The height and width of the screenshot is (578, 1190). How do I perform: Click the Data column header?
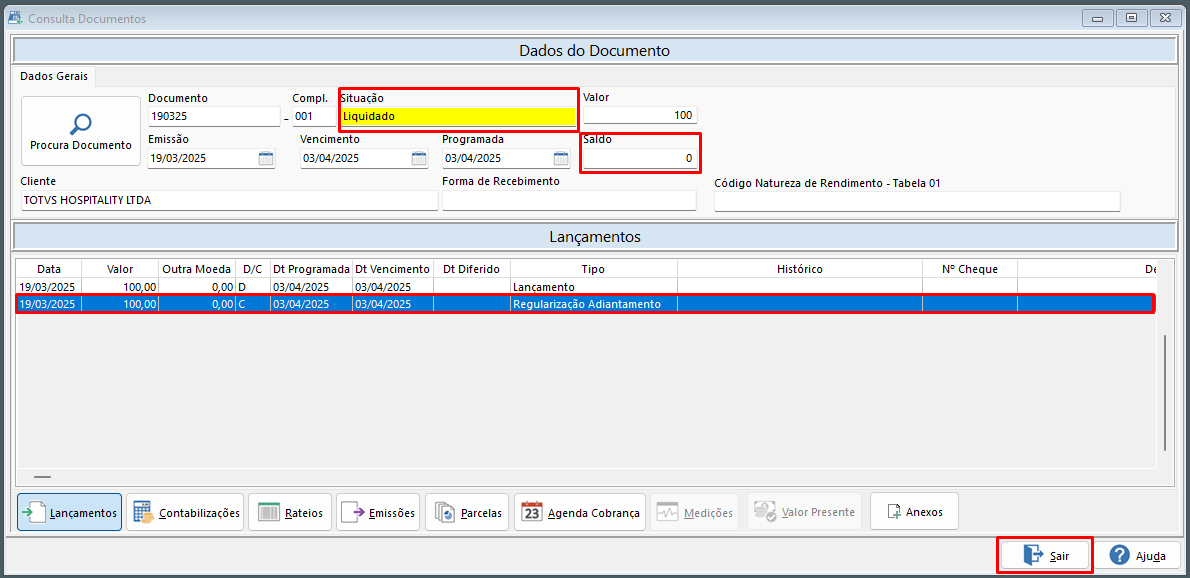point(49,269)
